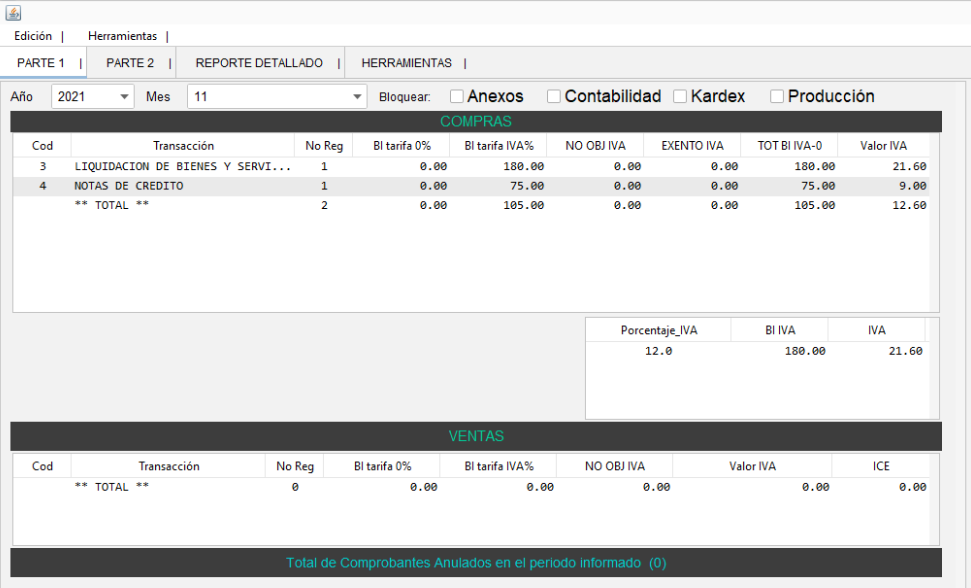Switch to the PARTE 2 tab
This screenshot has height=588, width=971.
(x=130, y=63)
